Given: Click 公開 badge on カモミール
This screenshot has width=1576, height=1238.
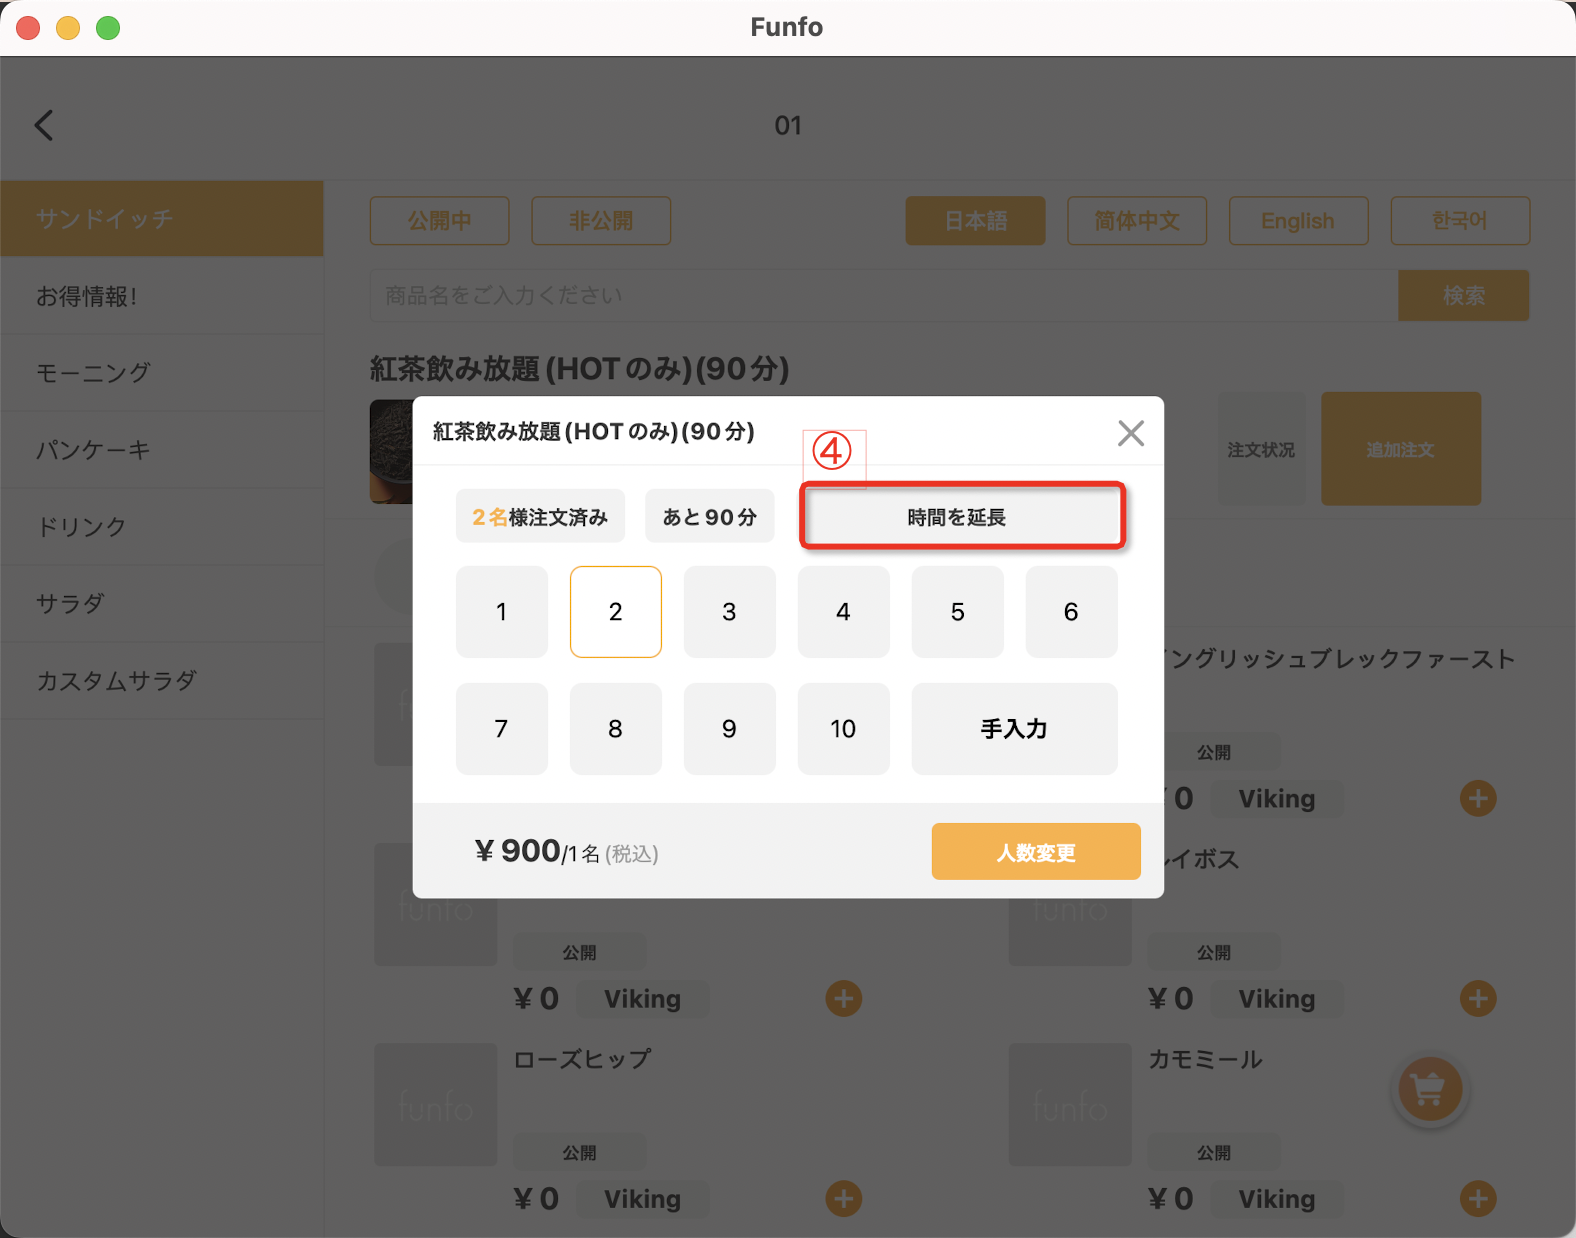Looking at the screenshot, I should click(1214, 1152).
